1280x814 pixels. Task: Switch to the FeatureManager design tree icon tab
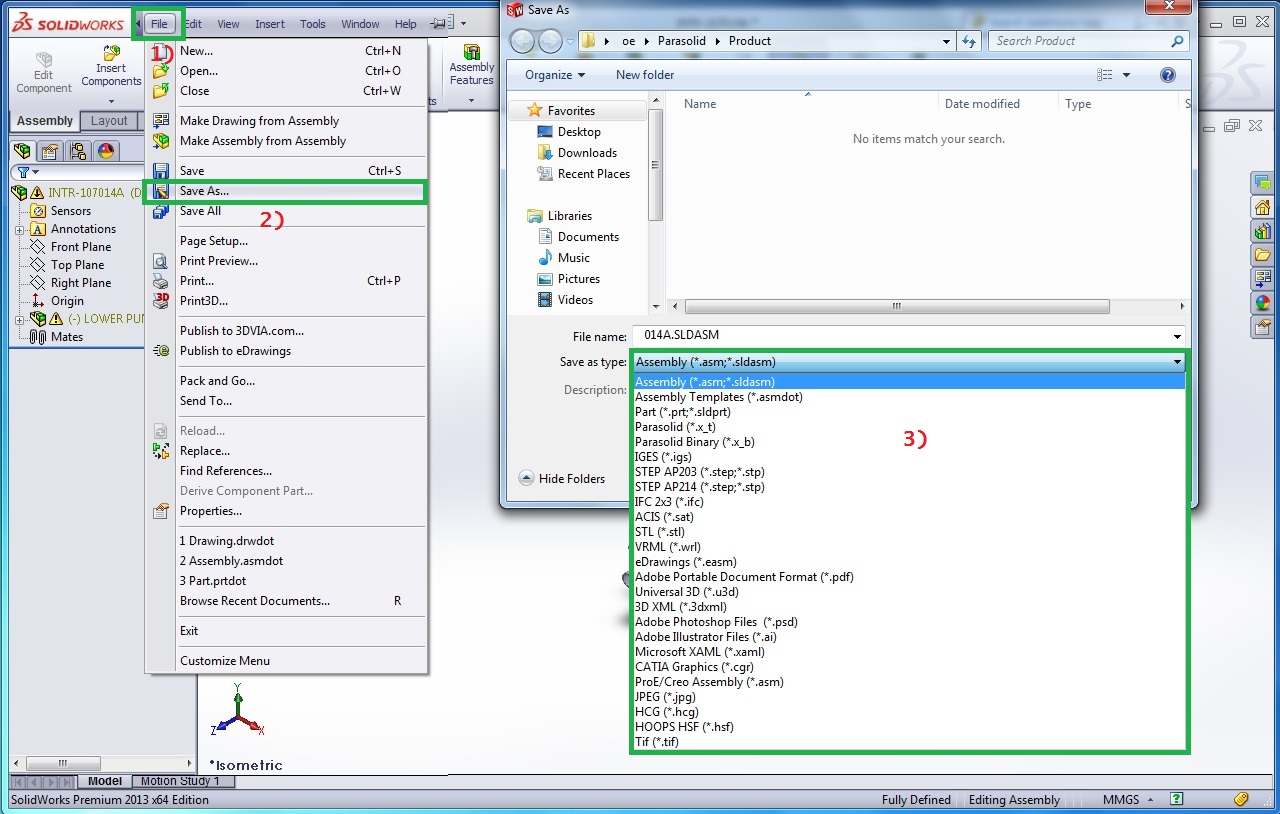pos(22,151)
